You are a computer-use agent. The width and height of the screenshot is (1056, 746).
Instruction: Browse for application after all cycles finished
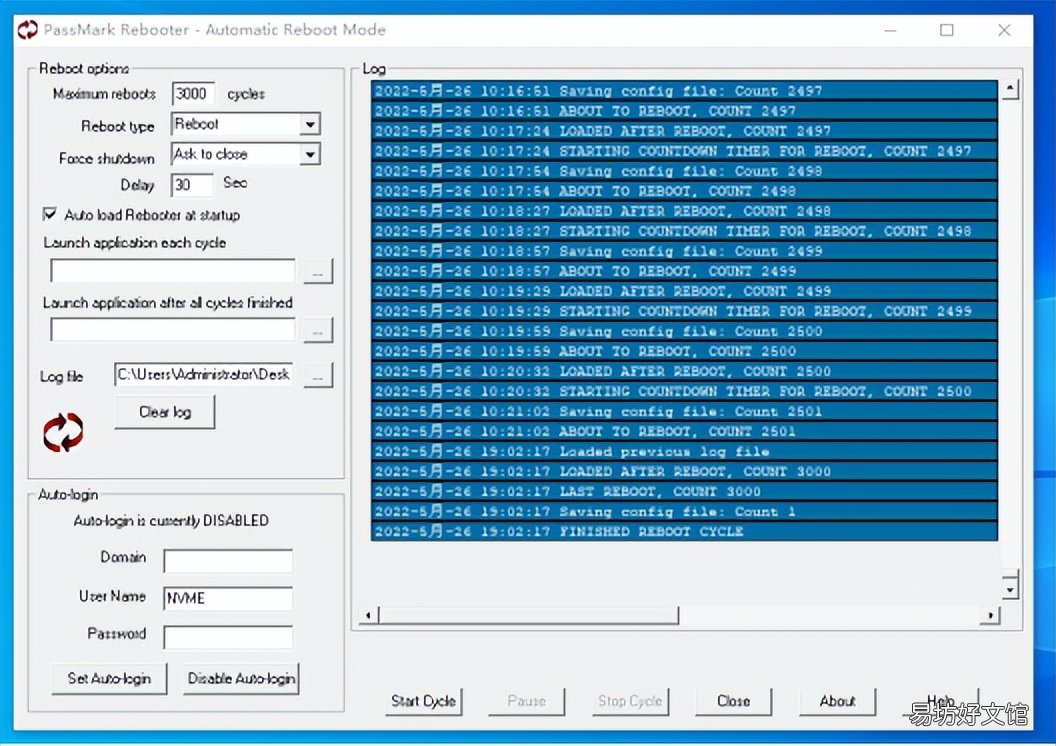318,330
